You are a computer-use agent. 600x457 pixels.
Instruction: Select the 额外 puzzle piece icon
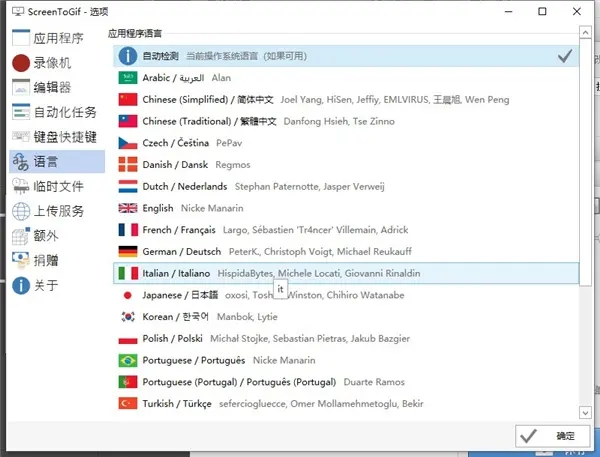coord(20,236)
